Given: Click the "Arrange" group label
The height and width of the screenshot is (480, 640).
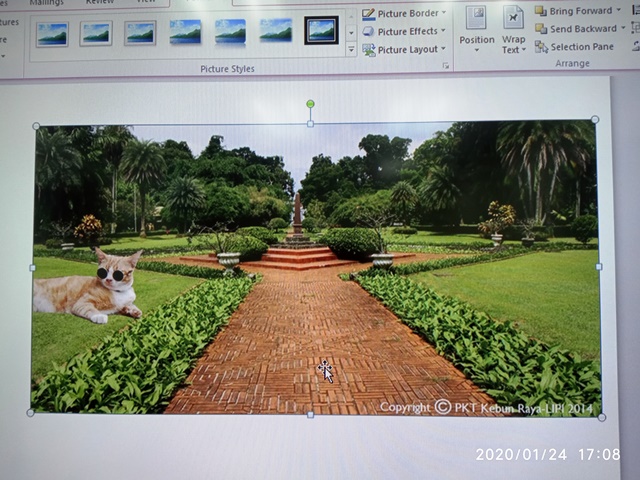Looking at the screenshot, I should 572,63.
